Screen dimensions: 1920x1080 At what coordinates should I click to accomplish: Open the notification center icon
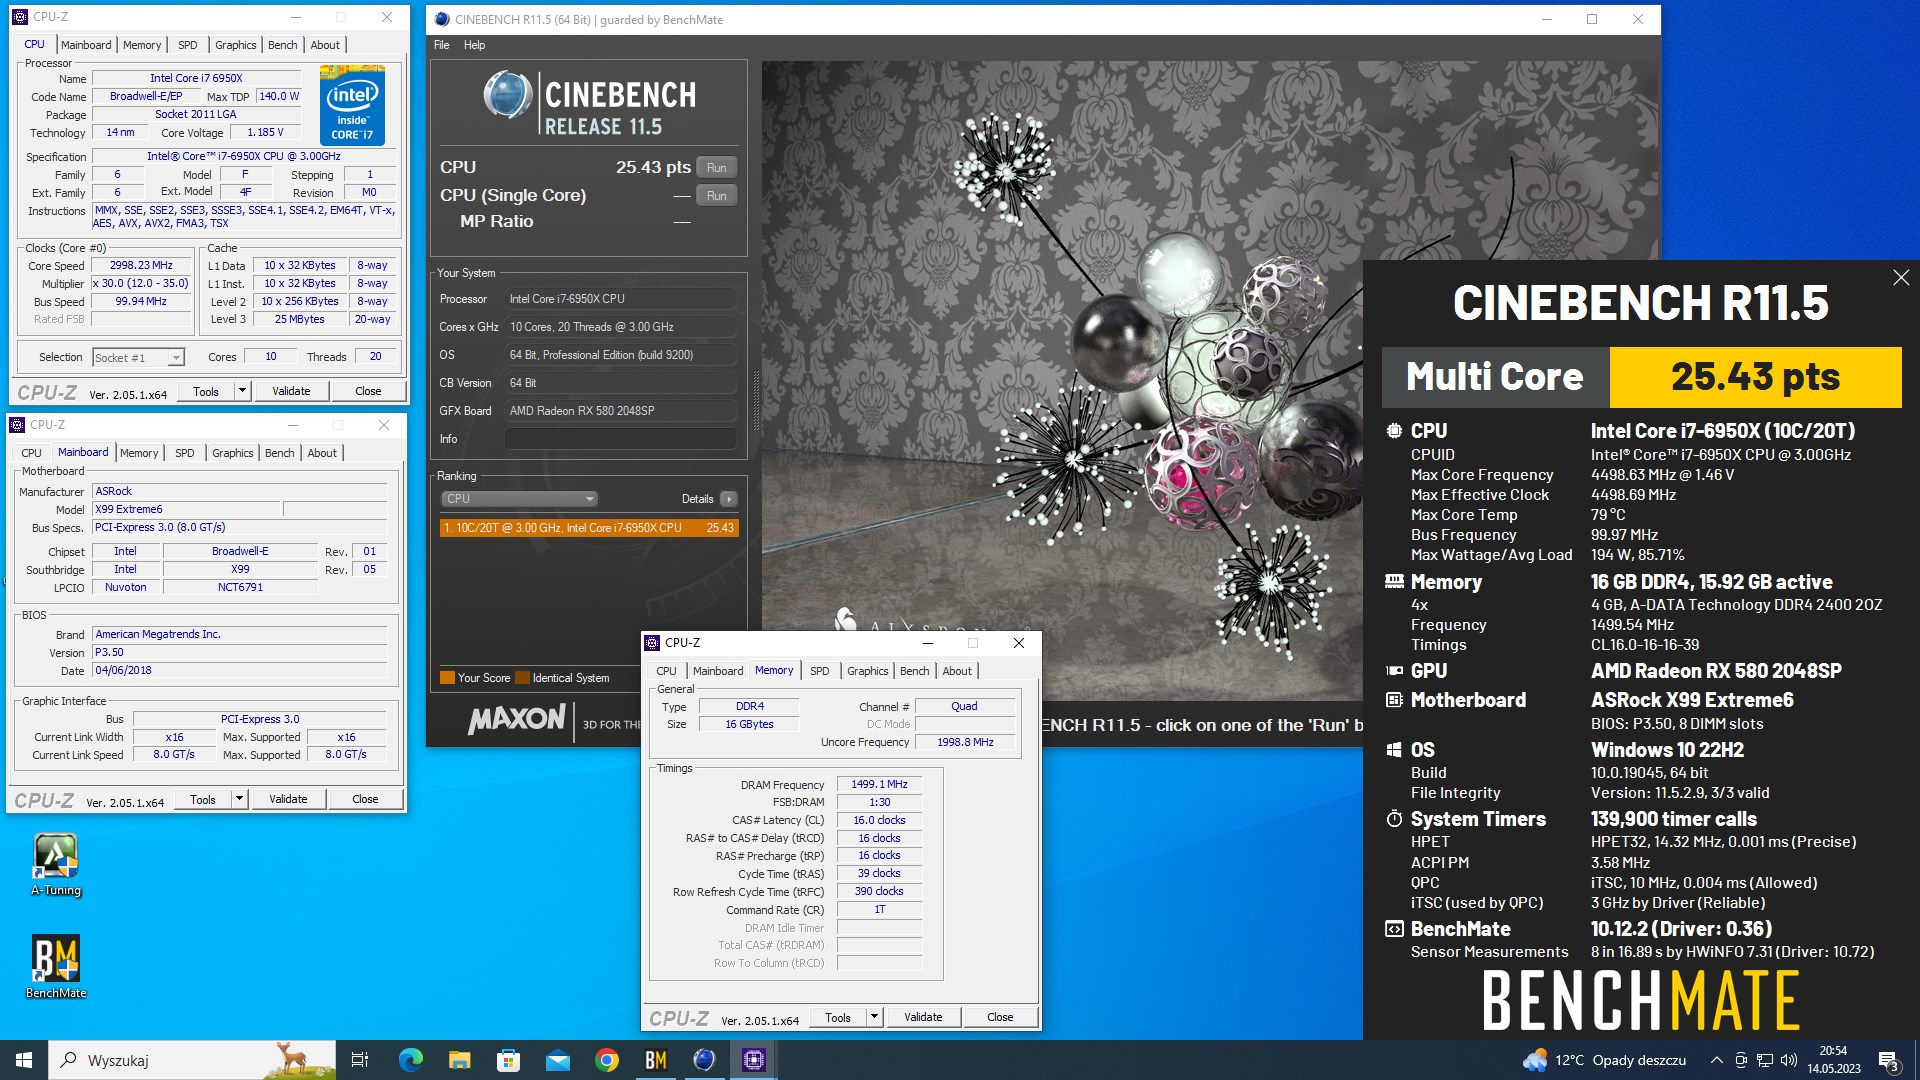point(1889,1060)
